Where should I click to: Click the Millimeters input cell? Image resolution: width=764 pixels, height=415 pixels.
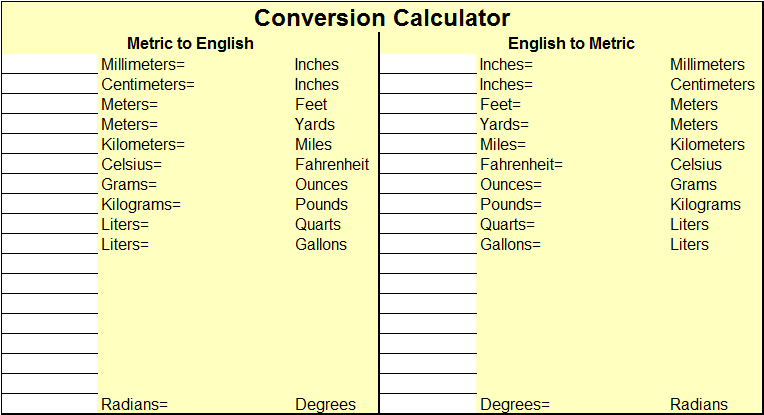tap(50, 64)
